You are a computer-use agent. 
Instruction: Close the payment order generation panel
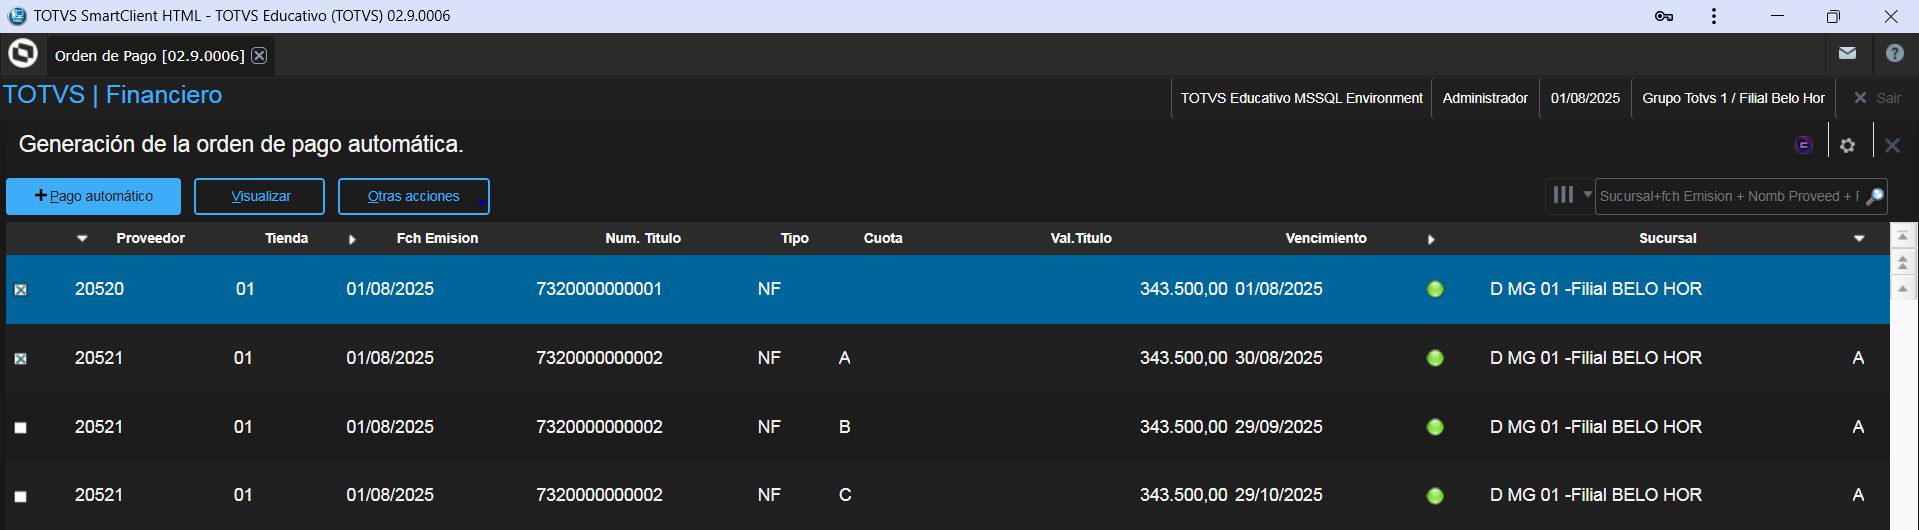coord(1892,145)
